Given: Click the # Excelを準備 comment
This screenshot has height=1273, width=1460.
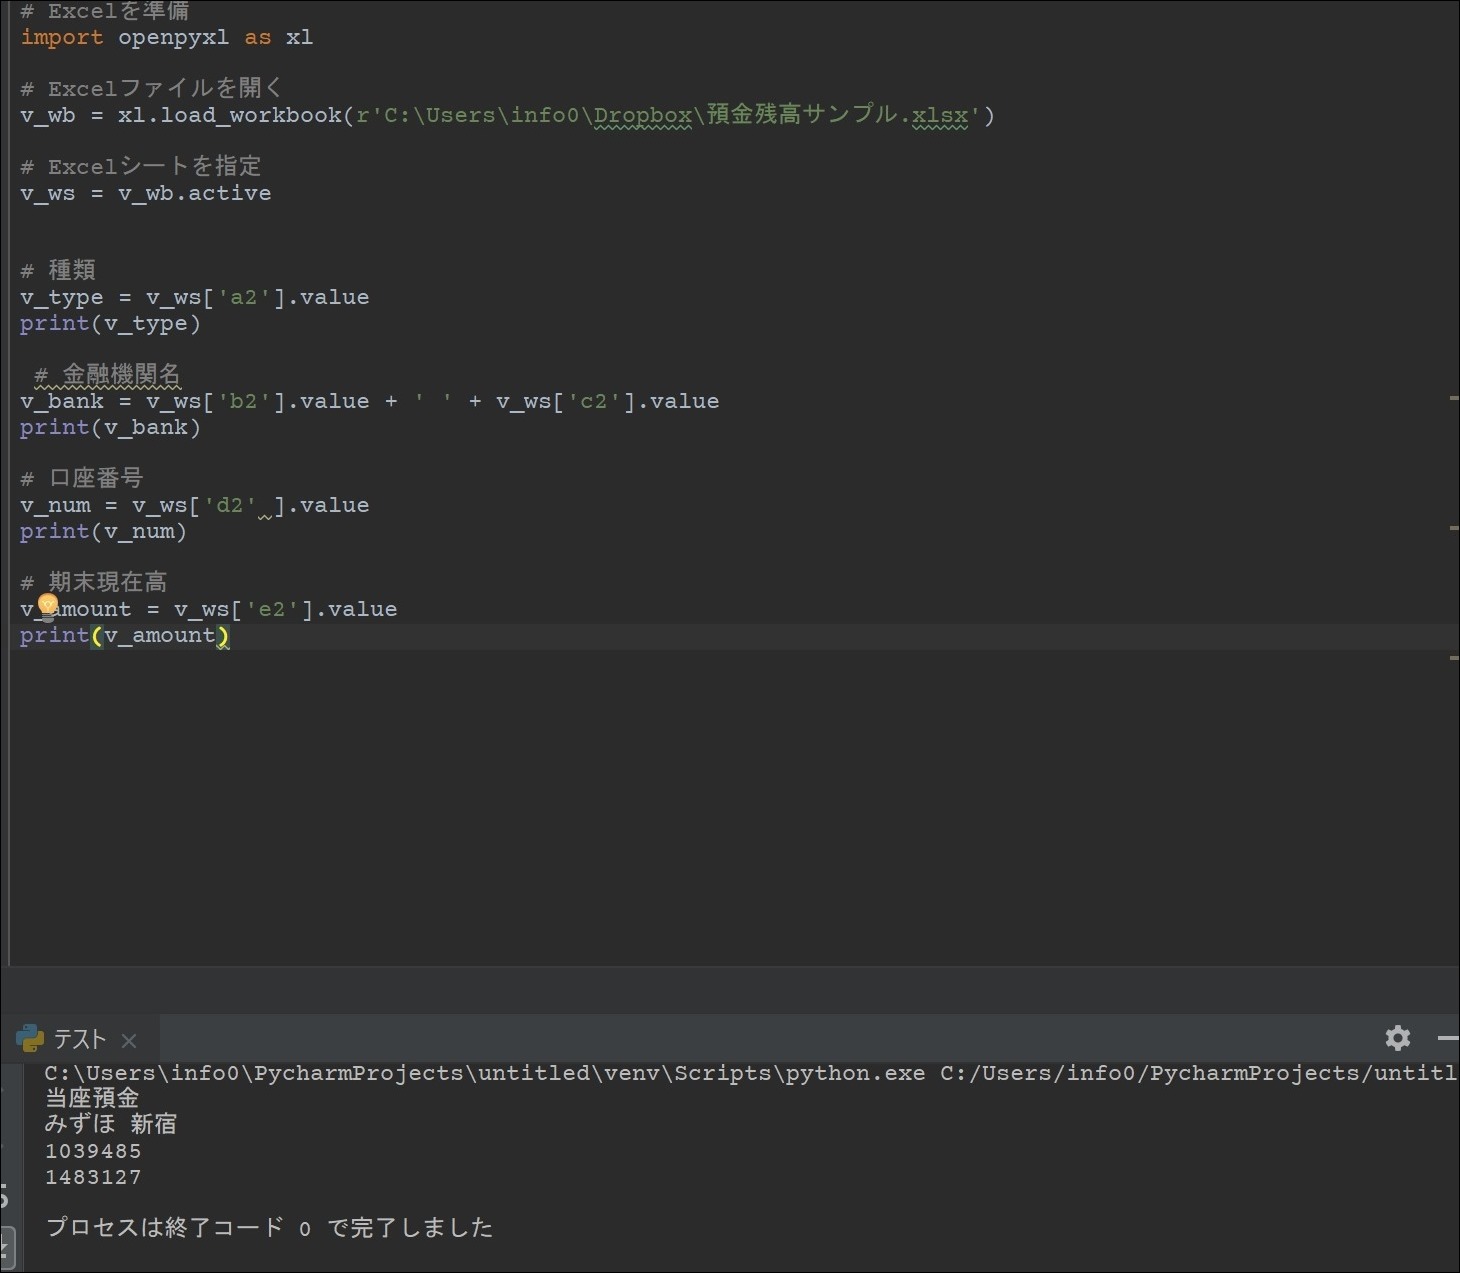Looking at the screenshot, I should [104, 10].
